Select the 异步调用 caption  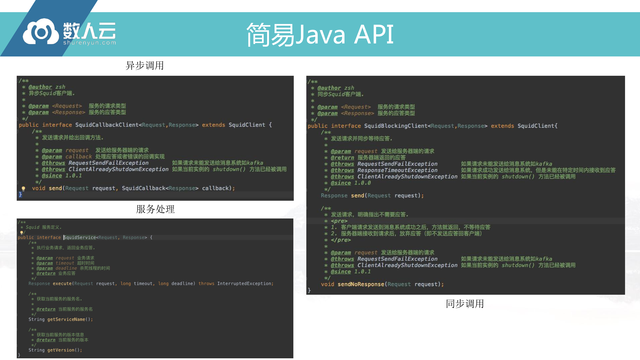pyautogui.click(x=144, y=65)
